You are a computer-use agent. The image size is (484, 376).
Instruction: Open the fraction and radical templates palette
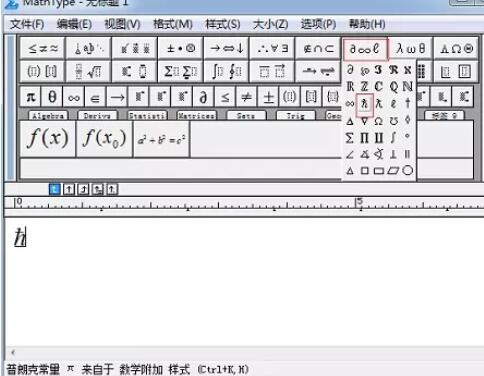[x=89, y=71]
